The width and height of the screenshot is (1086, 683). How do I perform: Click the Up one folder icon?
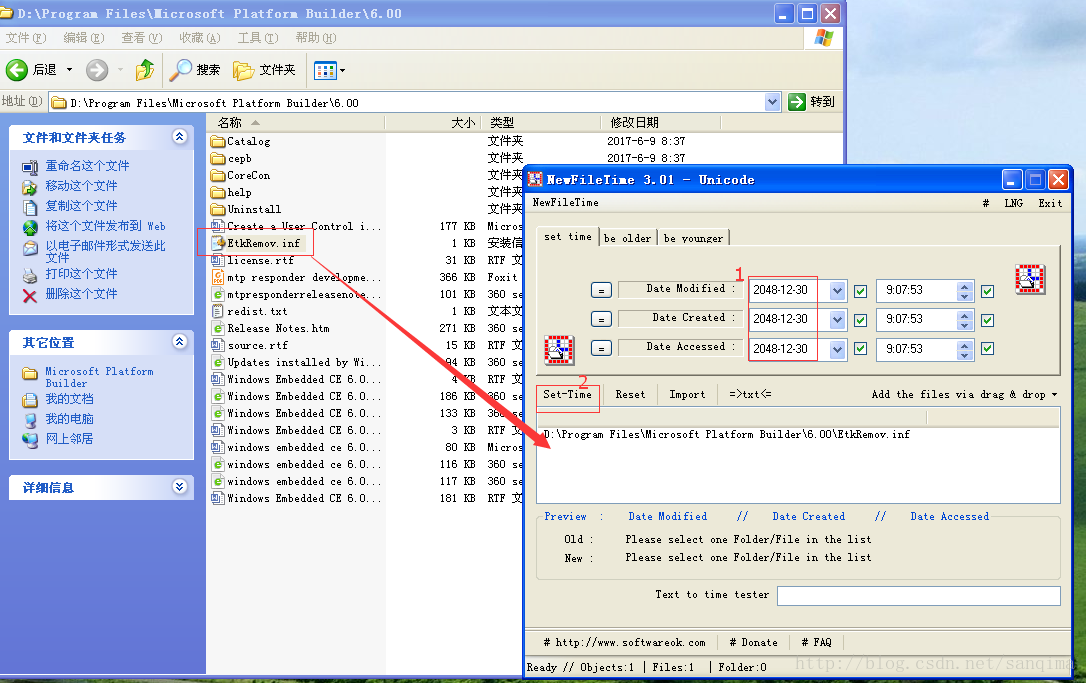tap(145, 69)
